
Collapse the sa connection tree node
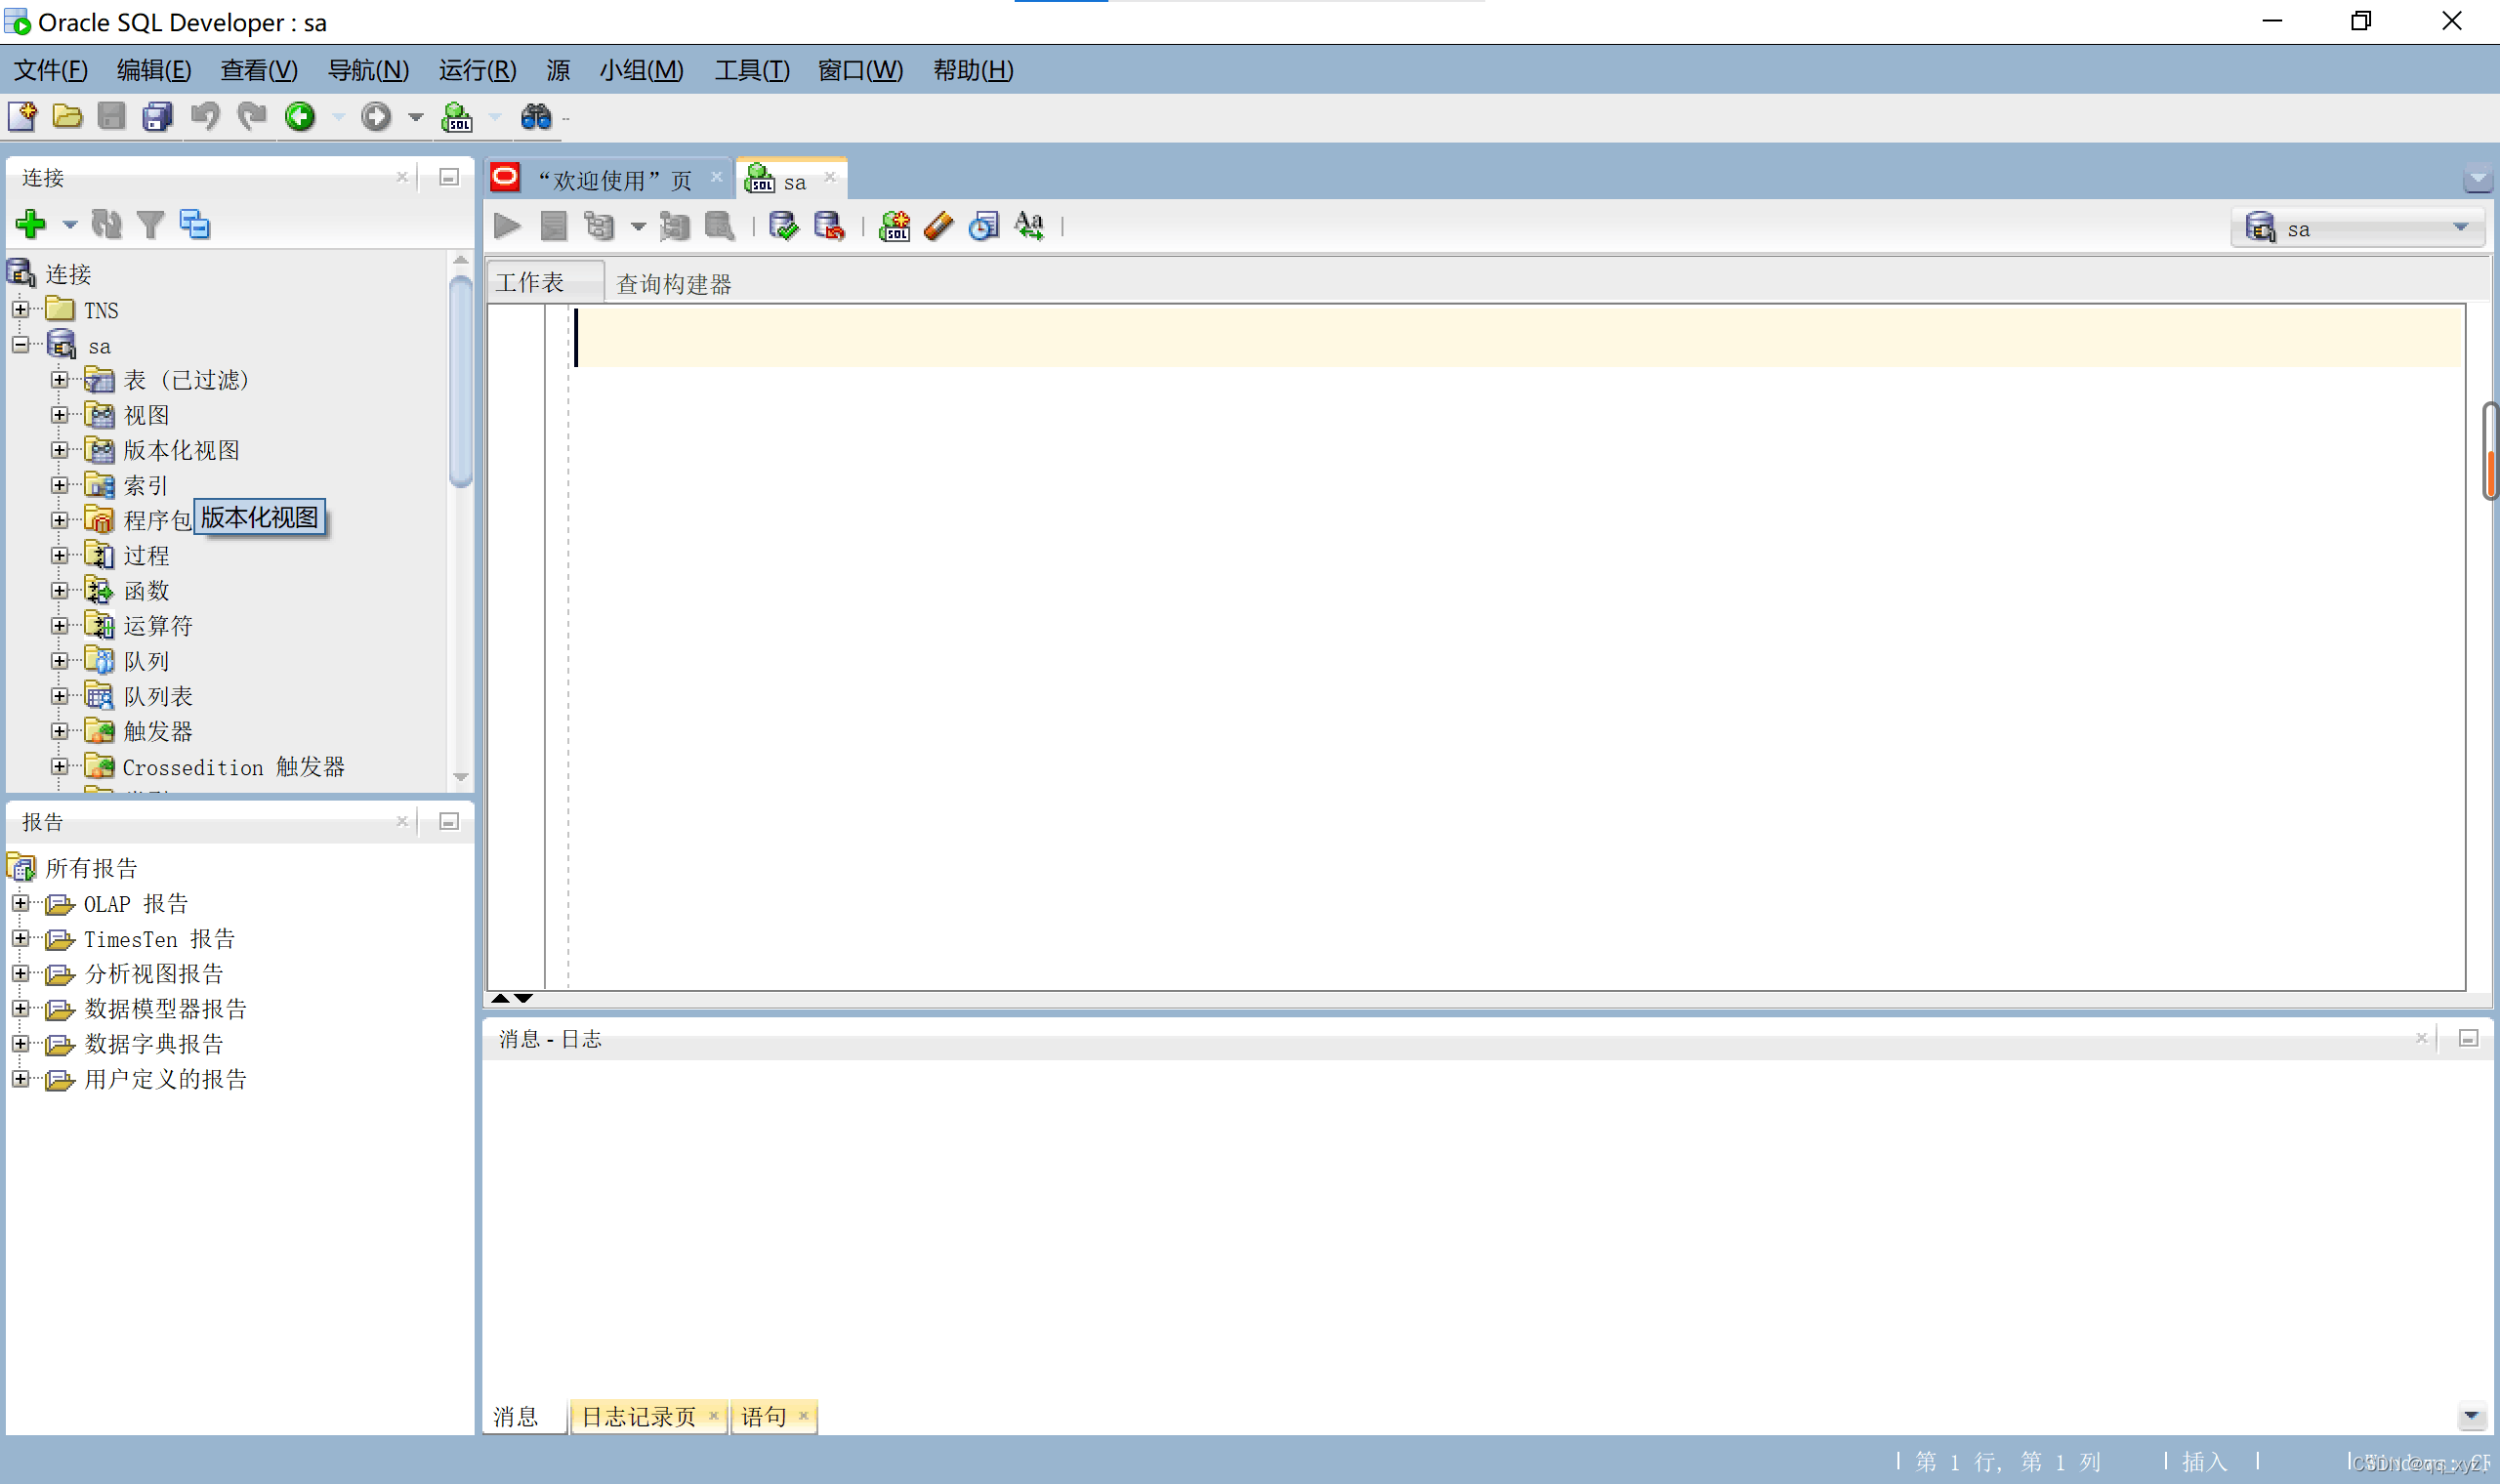[x=21, y=345]
